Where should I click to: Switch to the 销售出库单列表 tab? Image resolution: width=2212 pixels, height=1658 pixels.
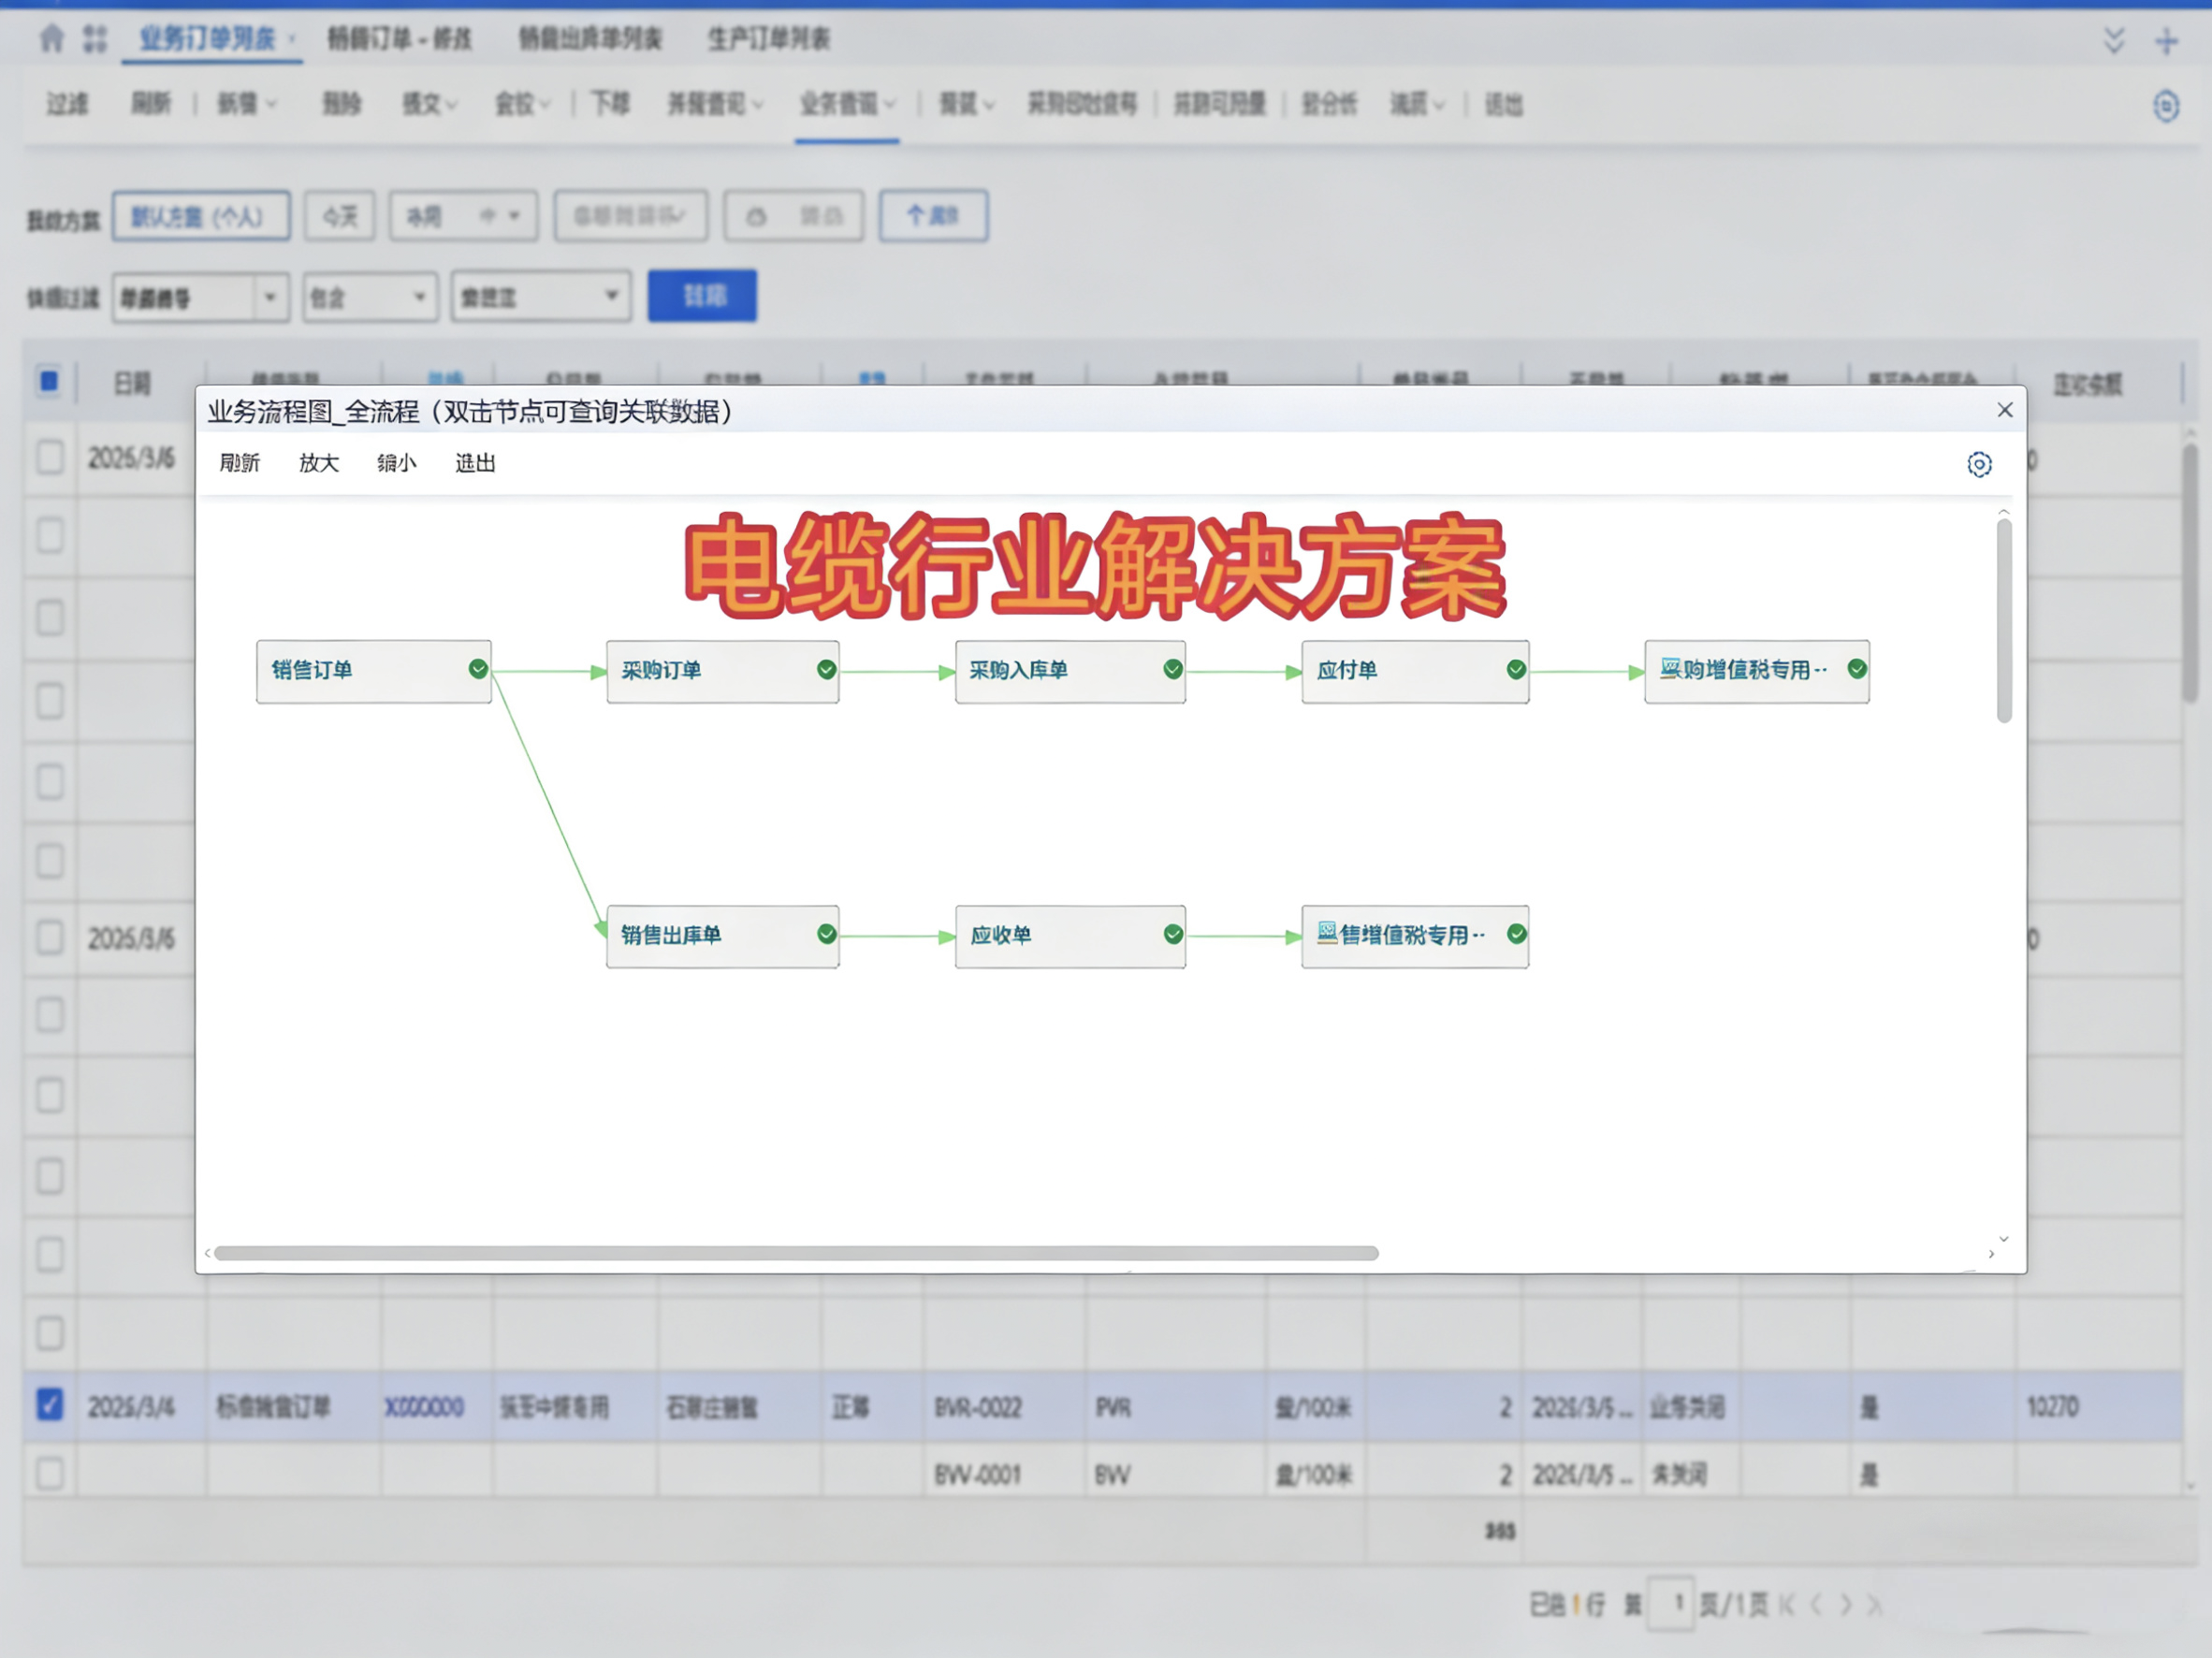(x=590, y=39)
